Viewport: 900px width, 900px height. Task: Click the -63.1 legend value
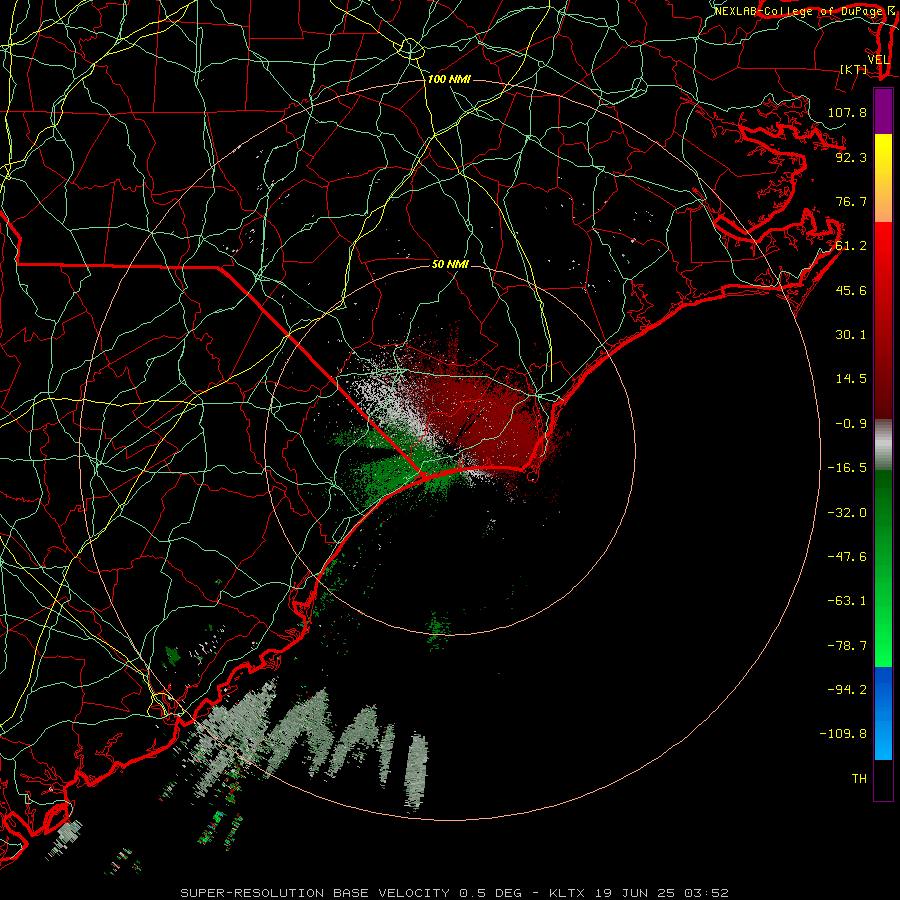point(847,601)
